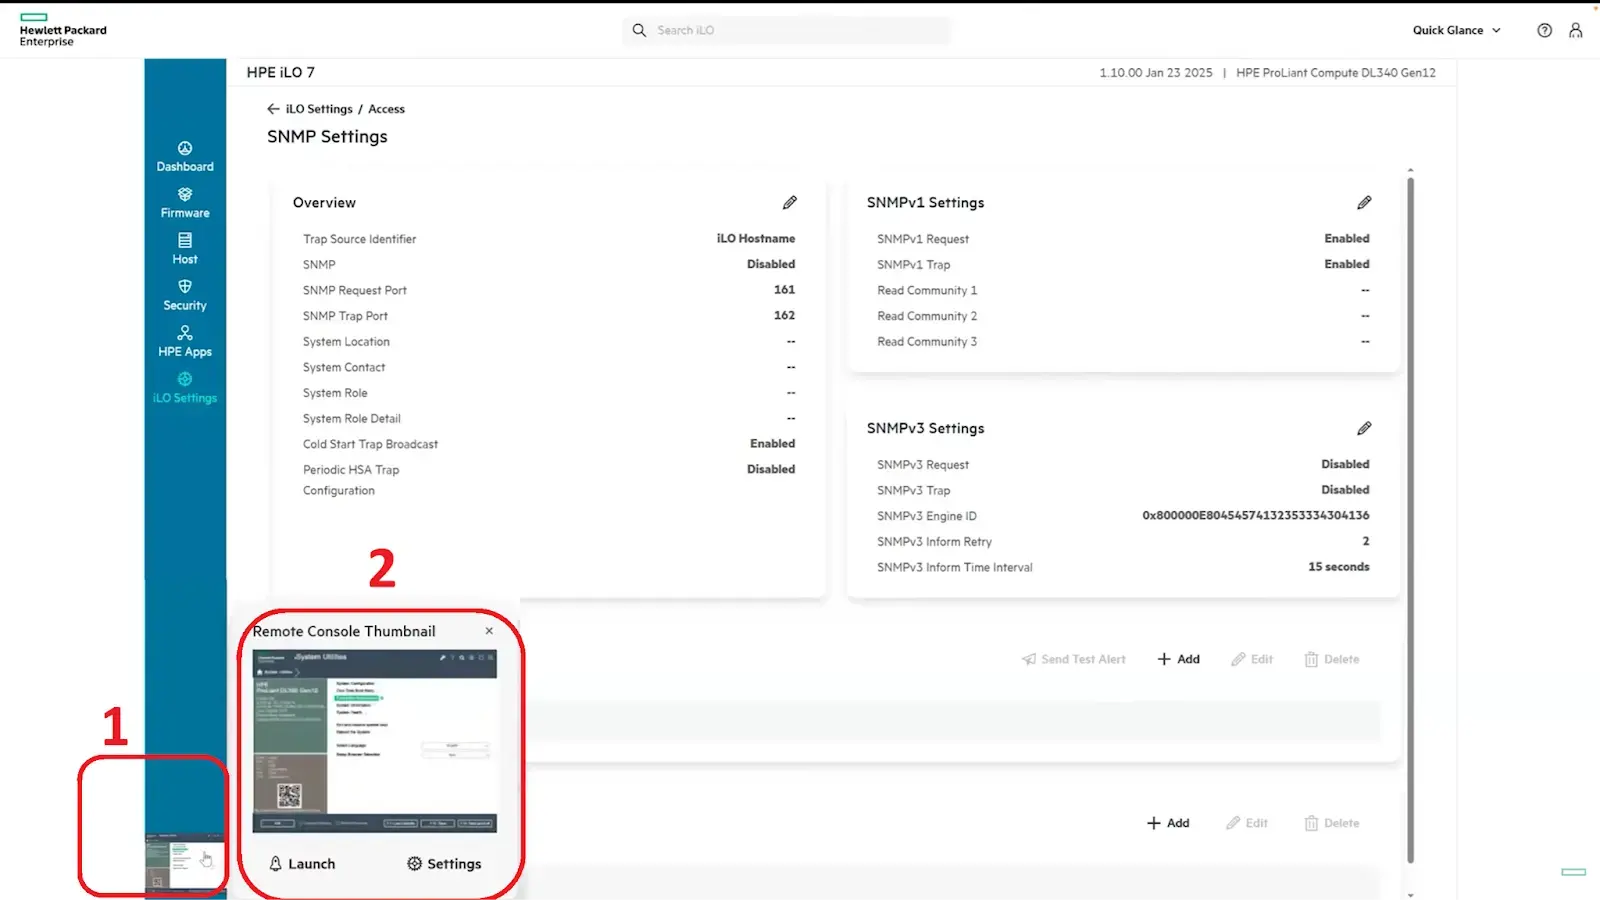
Task: Open HPE Apps in sidebar
Action: click(x=185, y=342)
